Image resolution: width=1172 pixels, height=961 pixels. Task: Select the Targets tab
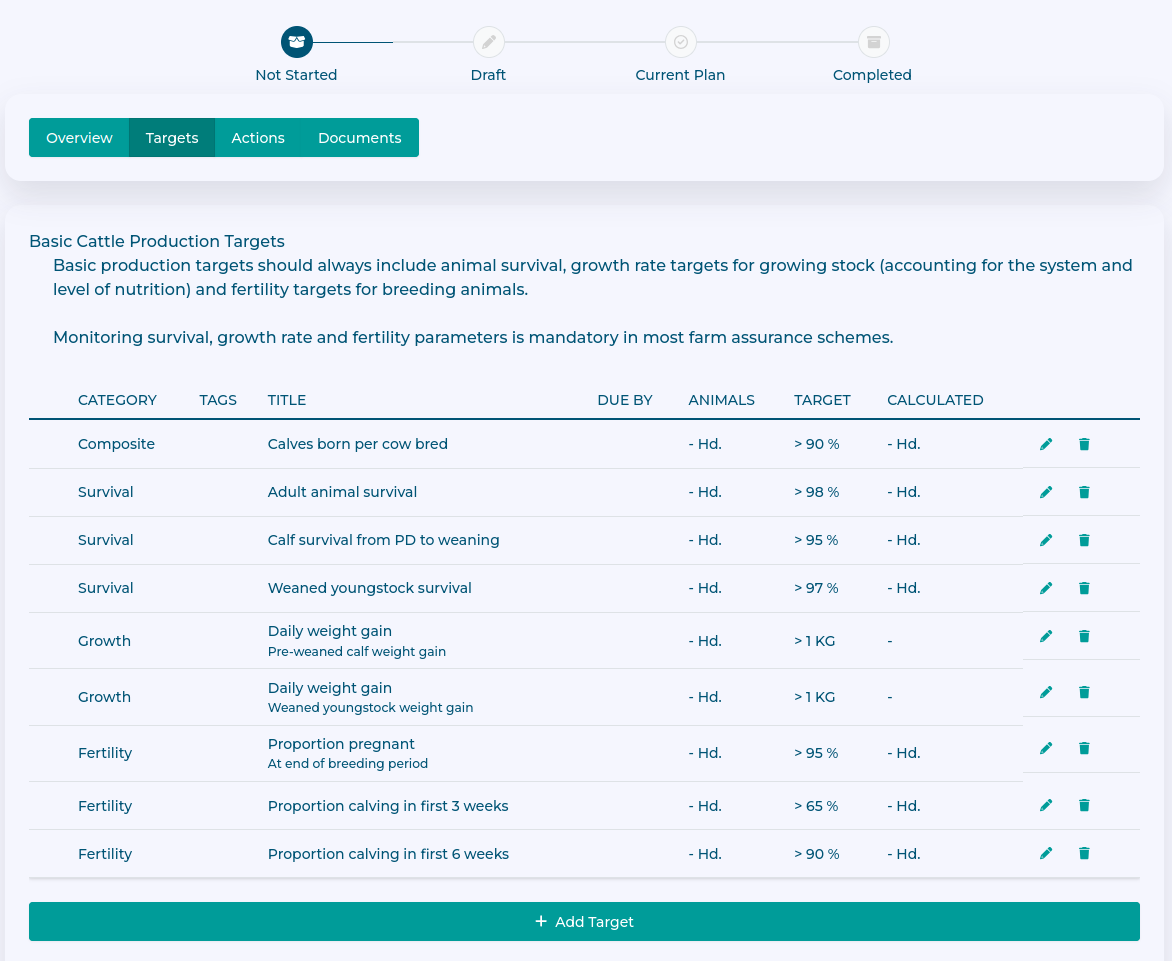tap(172, 138)
